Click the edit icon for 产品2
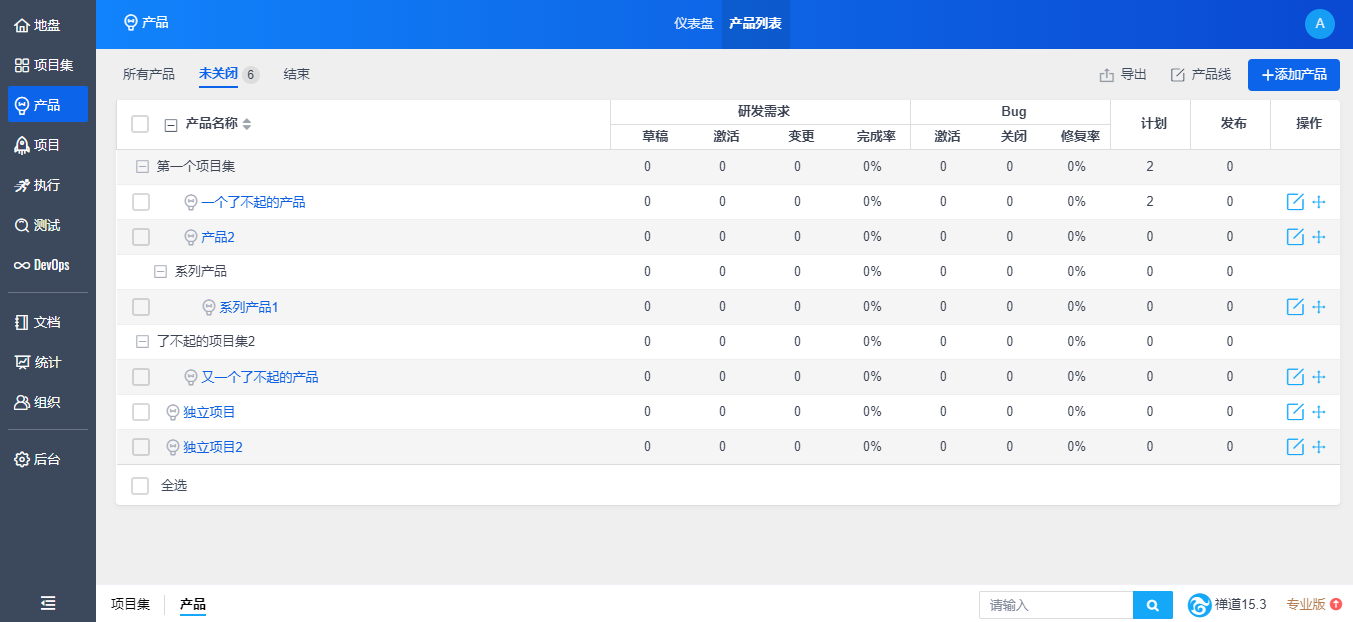The height and width of the screenshot is (622, 1353). pos(1295,237)
